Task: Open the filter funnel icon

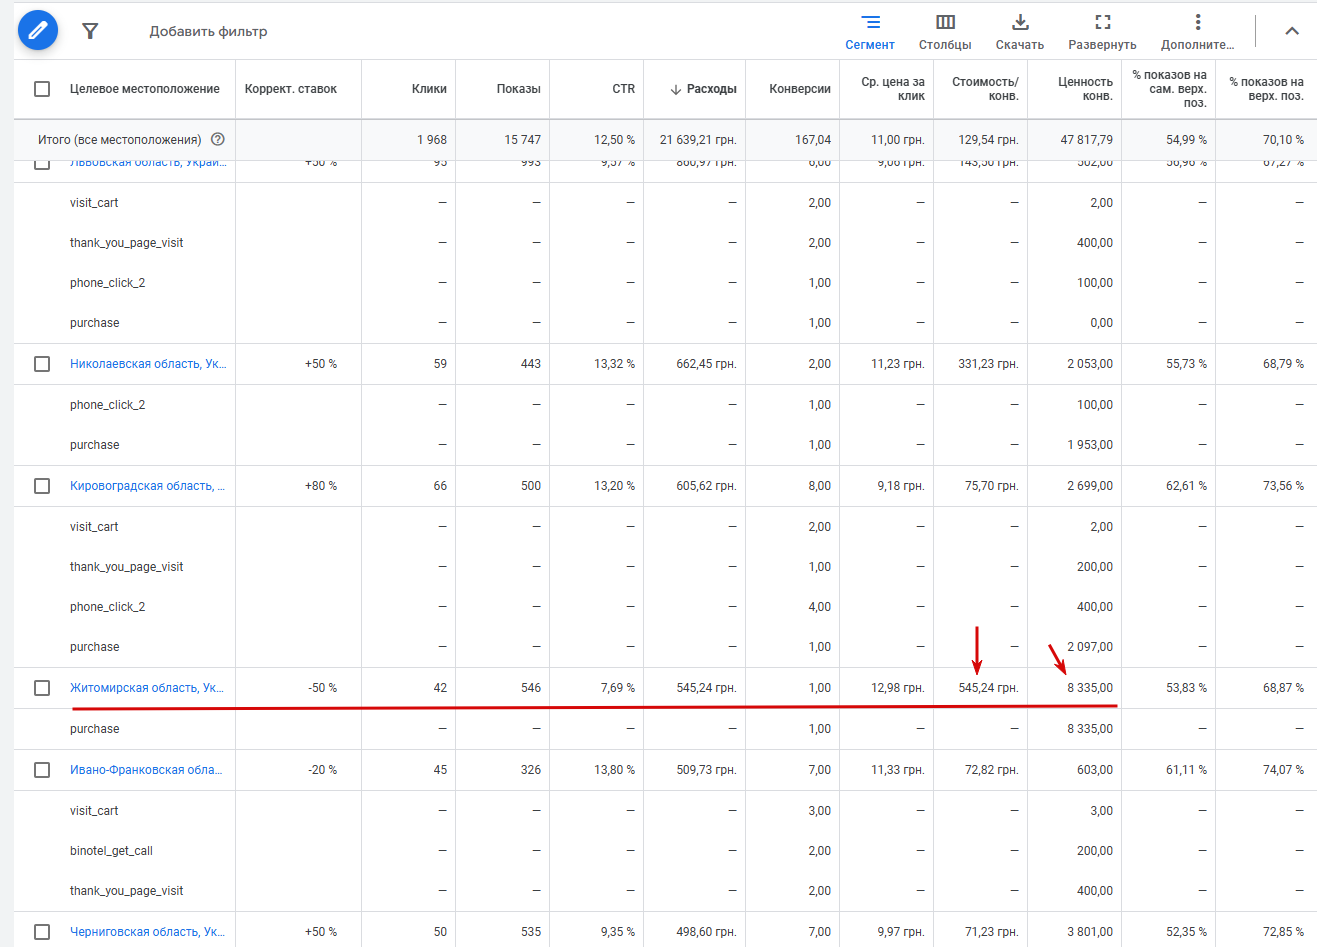Action: tap(90, 31)
